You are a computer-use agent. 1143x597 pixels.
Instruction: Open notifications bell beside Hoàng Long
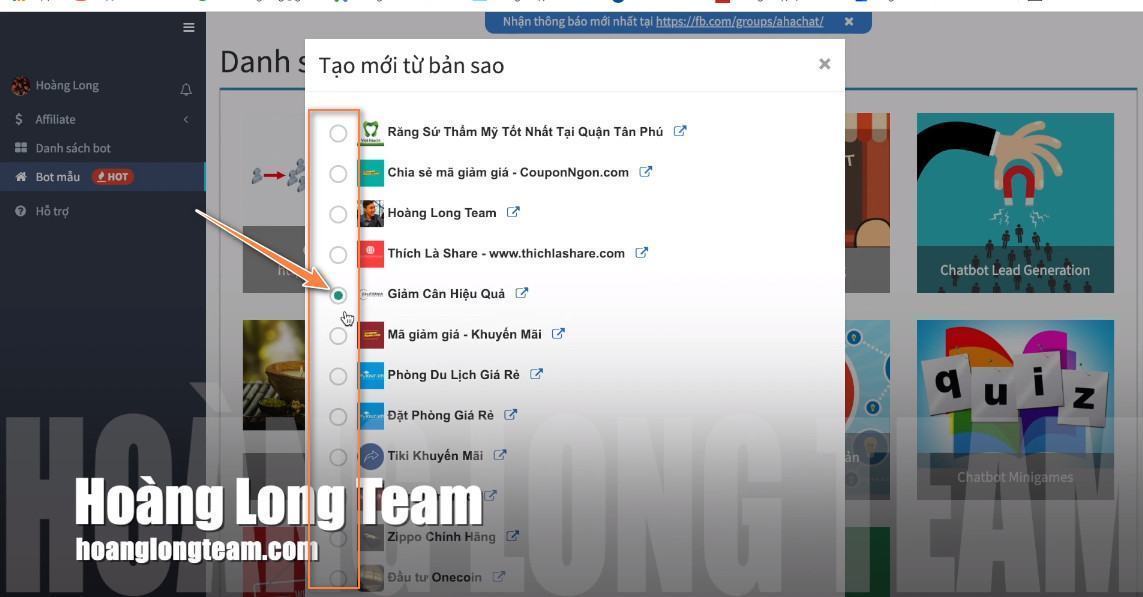[x=186, y=90]
